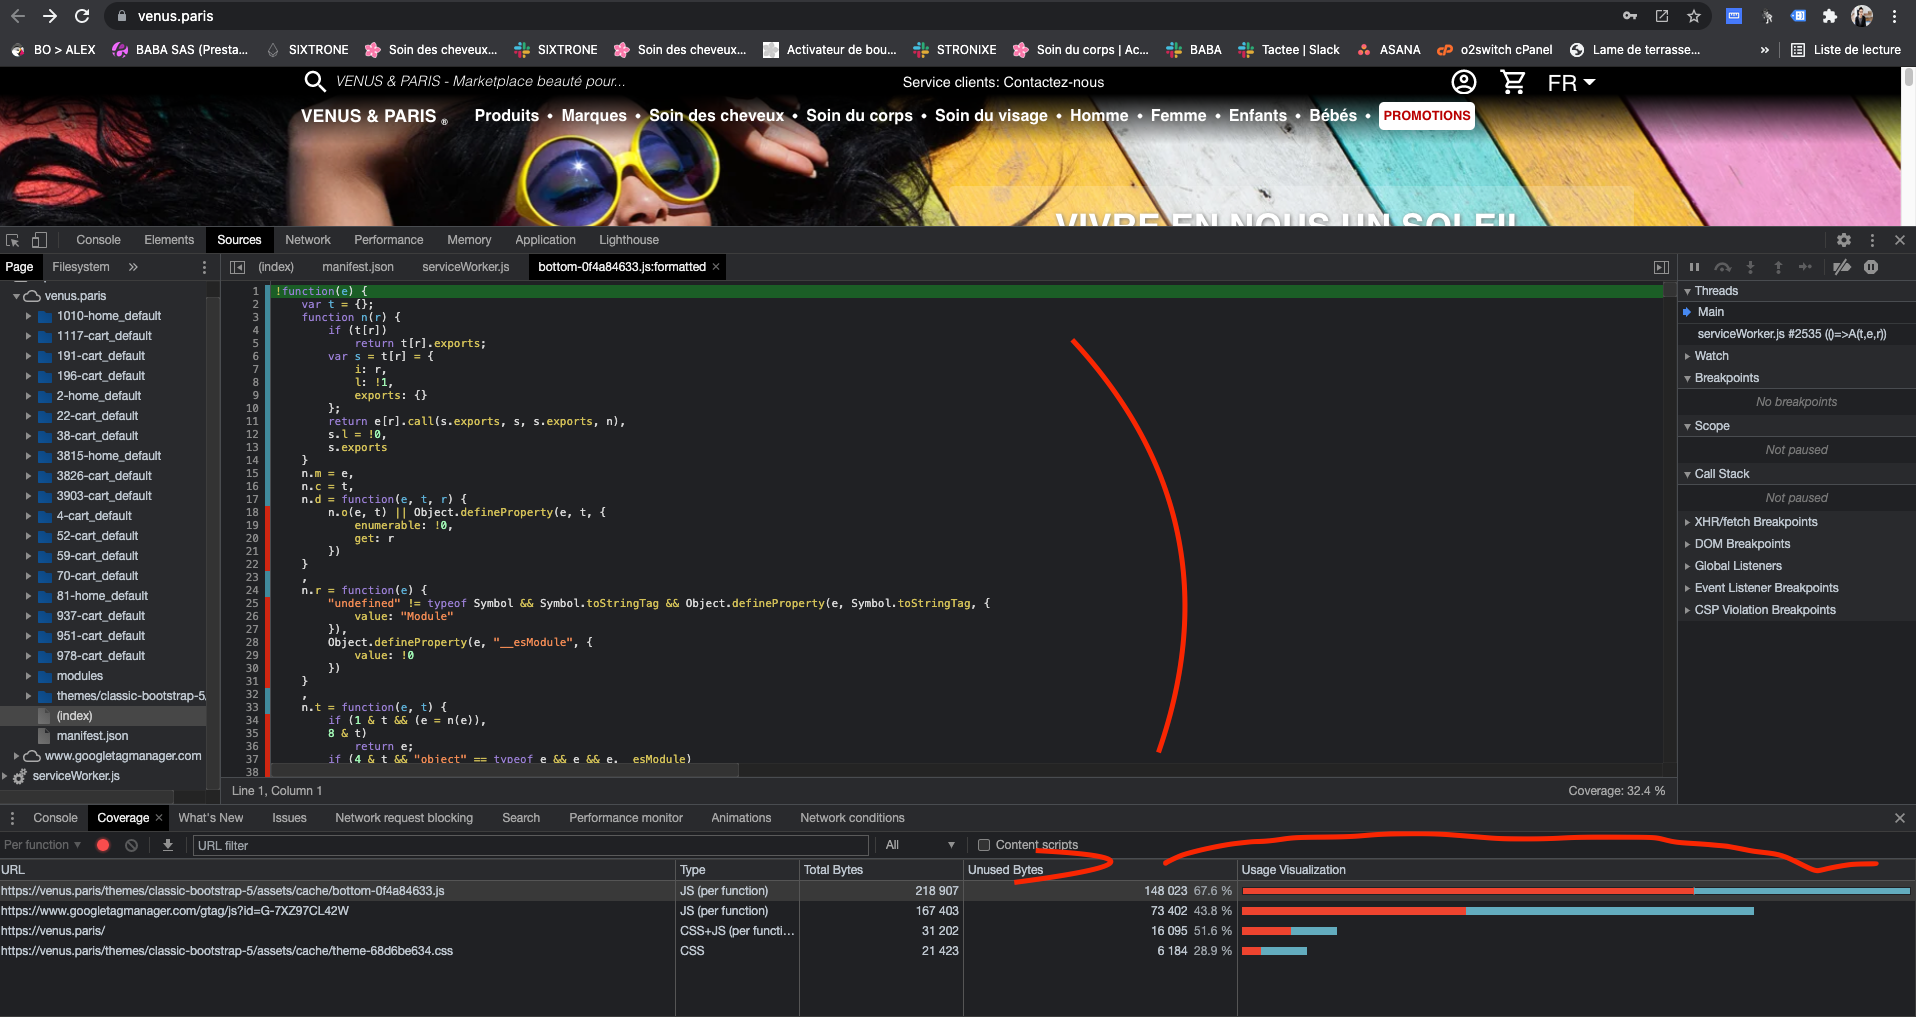Open DevTools settings gear
The height and width of the screenshot is (1017, 1916).
1844,240
